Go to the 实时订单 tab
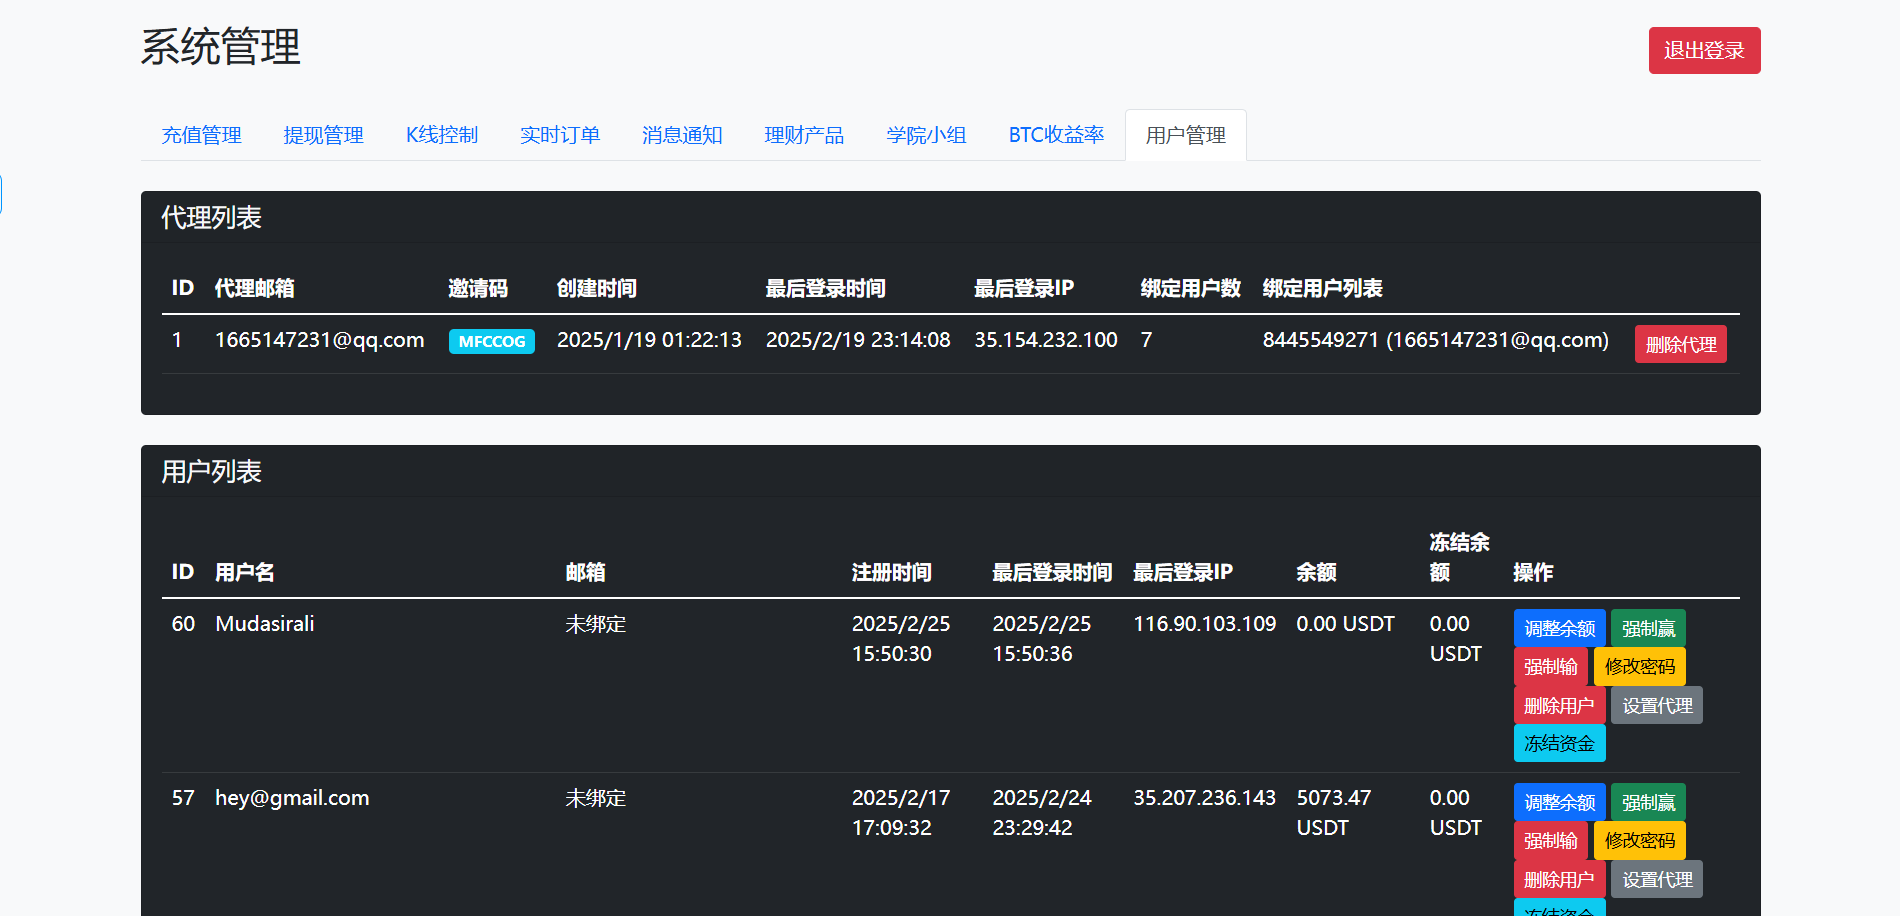 (x=560, y=135)
